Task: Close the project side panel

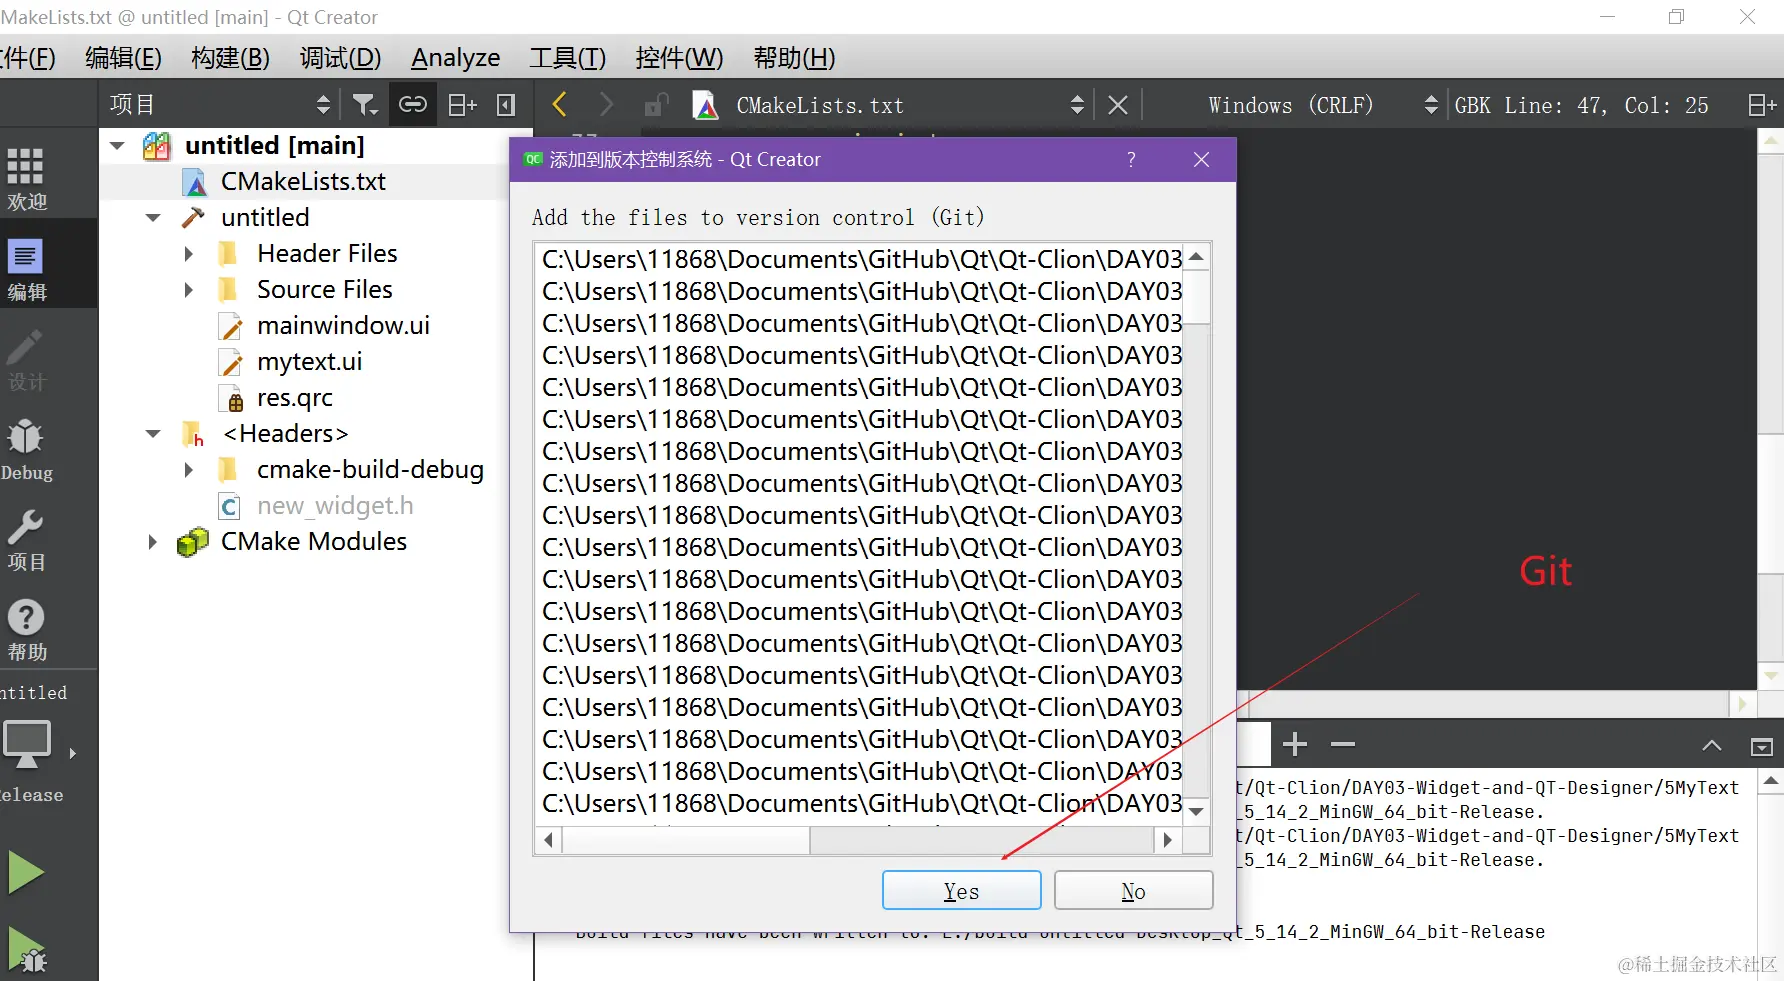Action: pos(506,104)
